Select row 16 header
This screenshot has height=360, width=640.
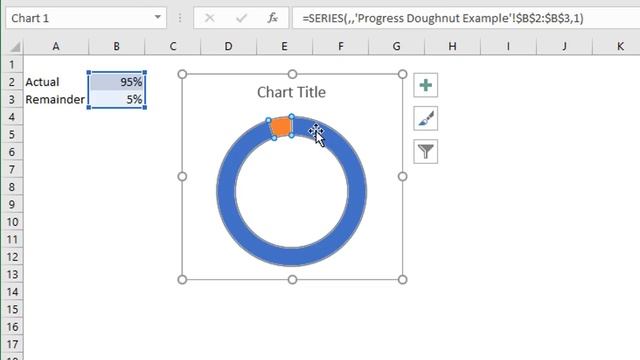(x=12, y=327)
